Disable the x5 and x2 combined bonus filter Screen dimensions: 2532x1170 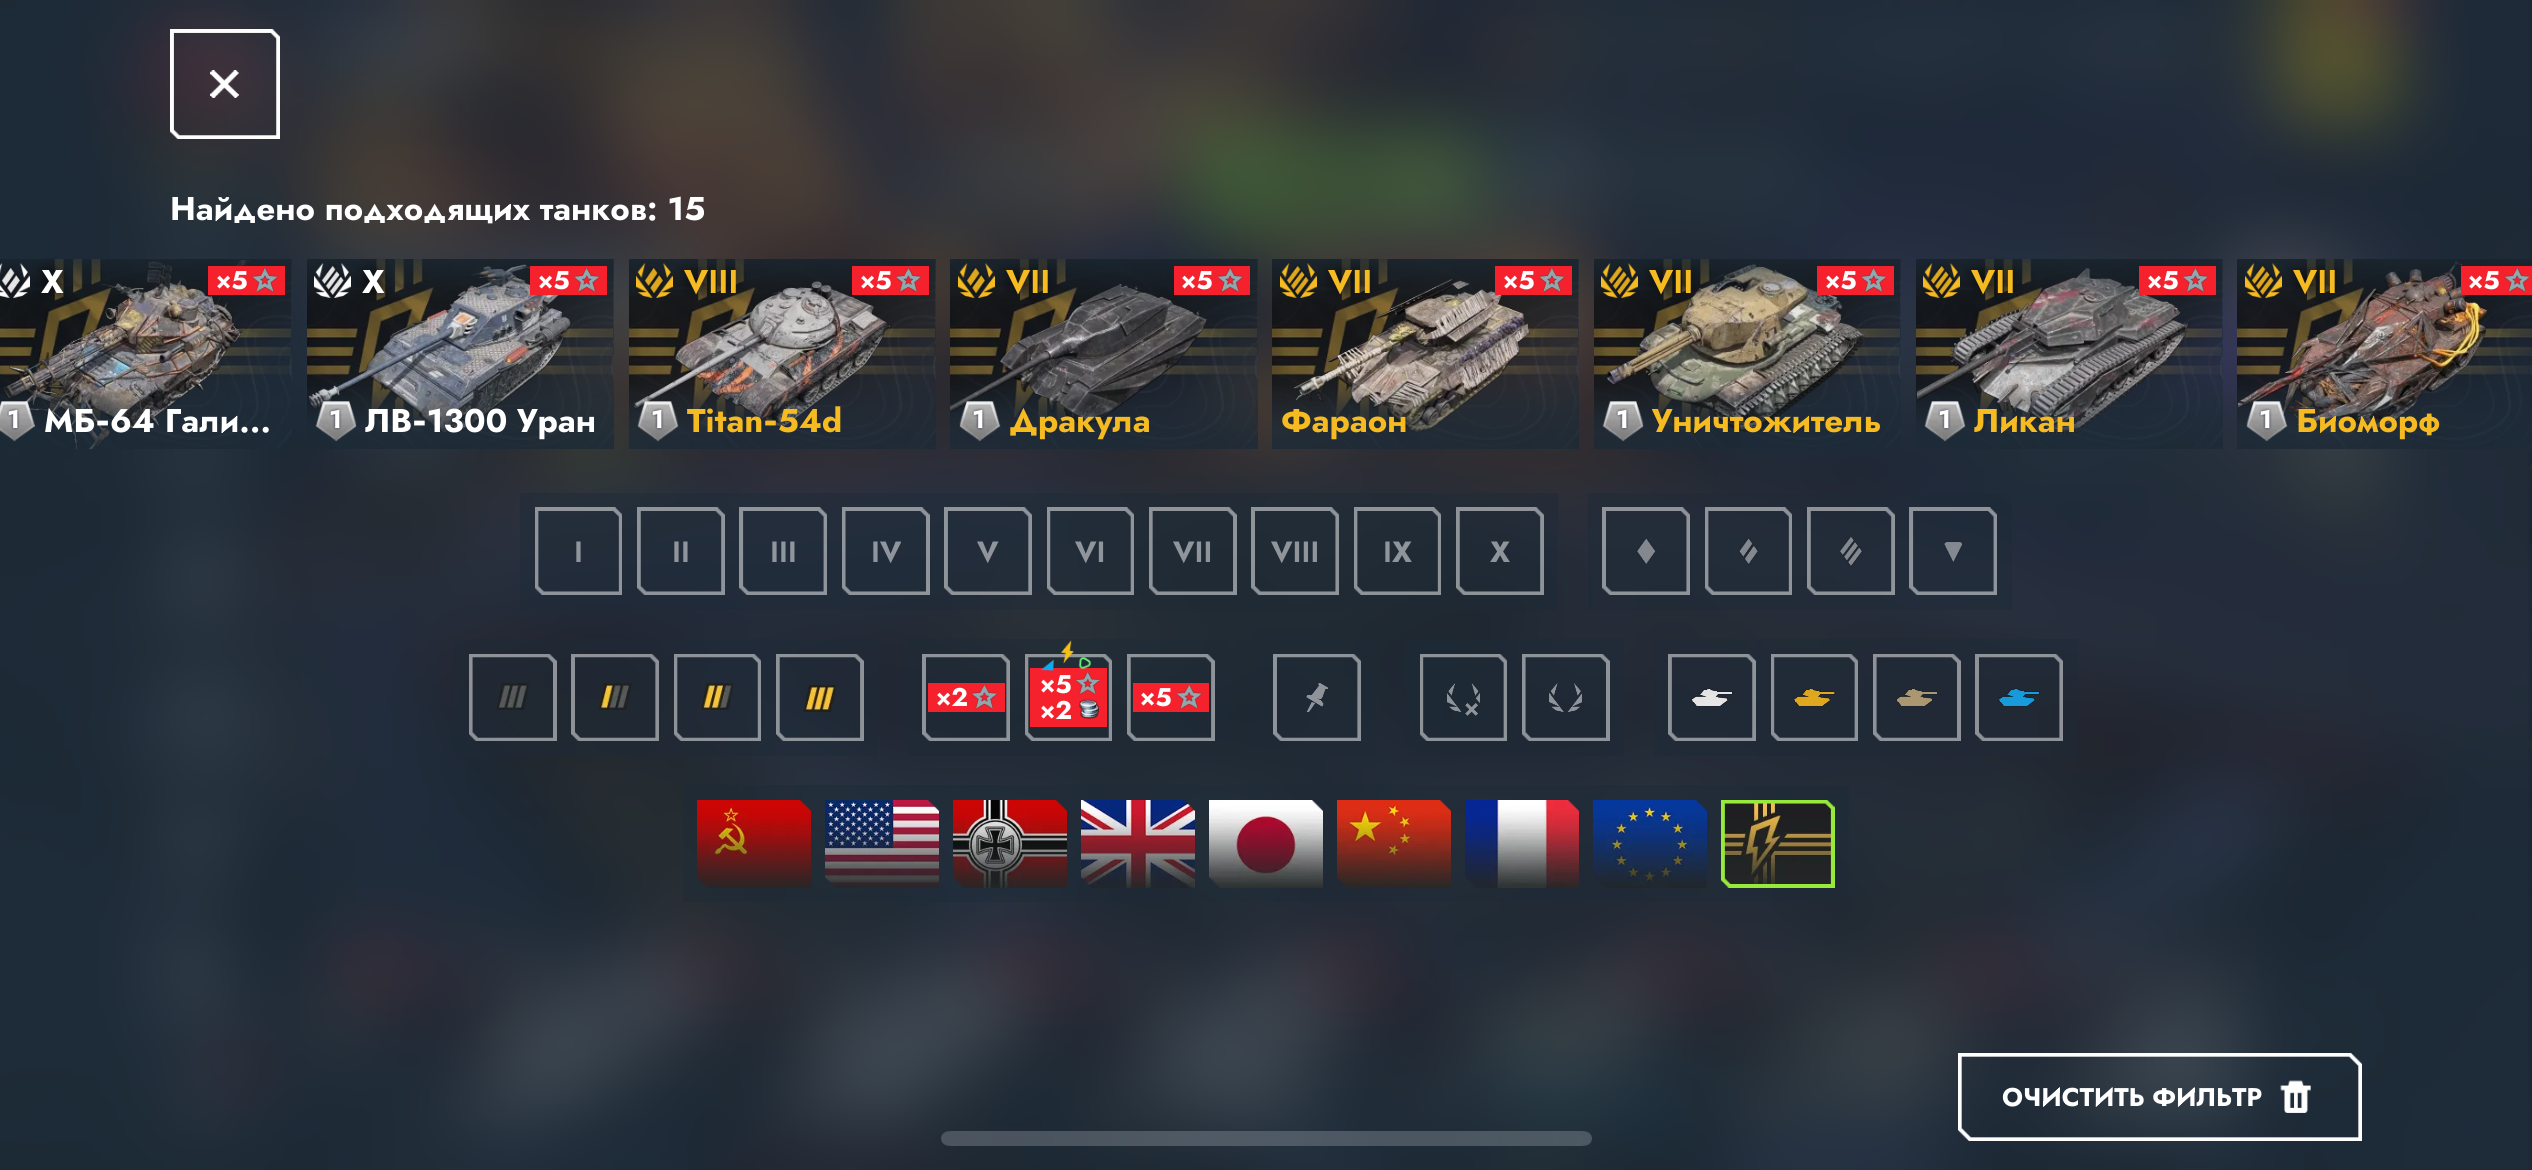click(1068, 697)
